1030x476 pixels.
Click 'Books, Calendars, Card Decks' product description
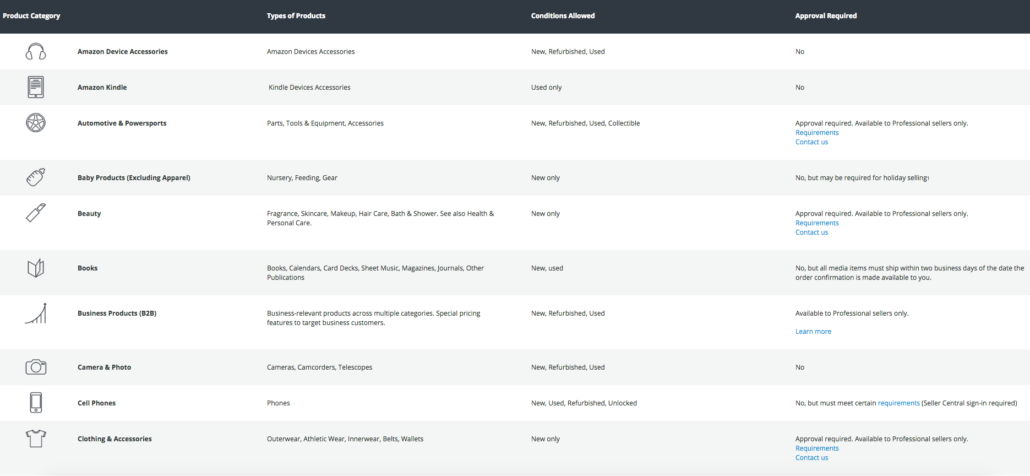coord(375,272)
